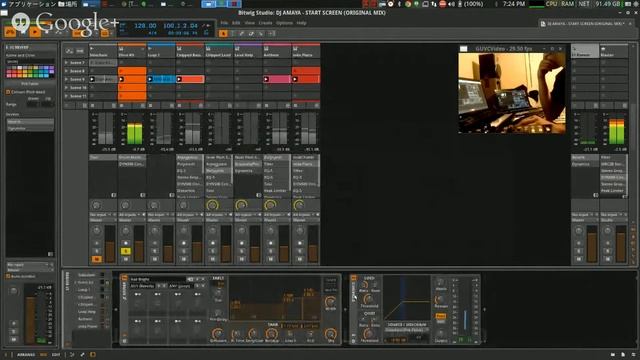Toggle the reverb device power button
The image size is (640, 360).
click(x=124, y=278)
